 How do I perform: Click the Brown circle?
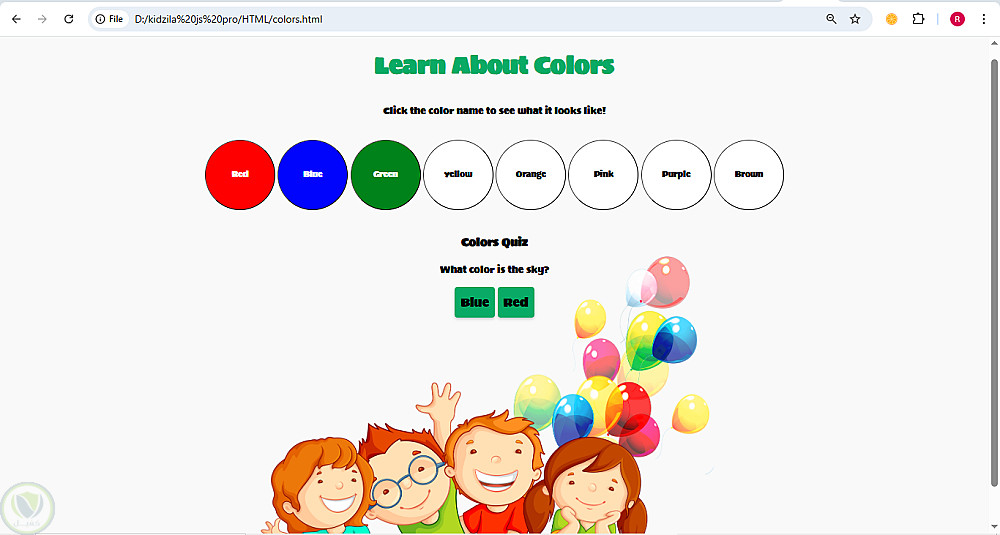[x=749, y=175]
